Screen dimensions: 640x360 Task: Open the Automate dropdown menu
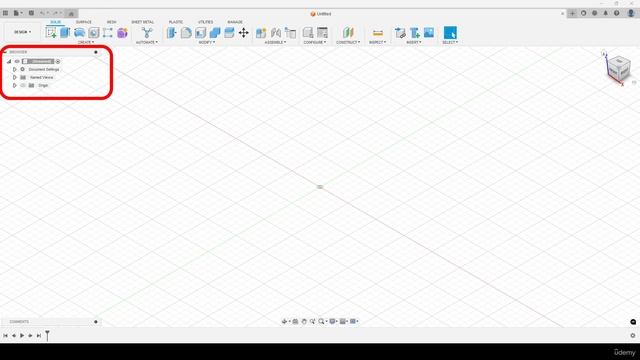(x=147, y=42)
